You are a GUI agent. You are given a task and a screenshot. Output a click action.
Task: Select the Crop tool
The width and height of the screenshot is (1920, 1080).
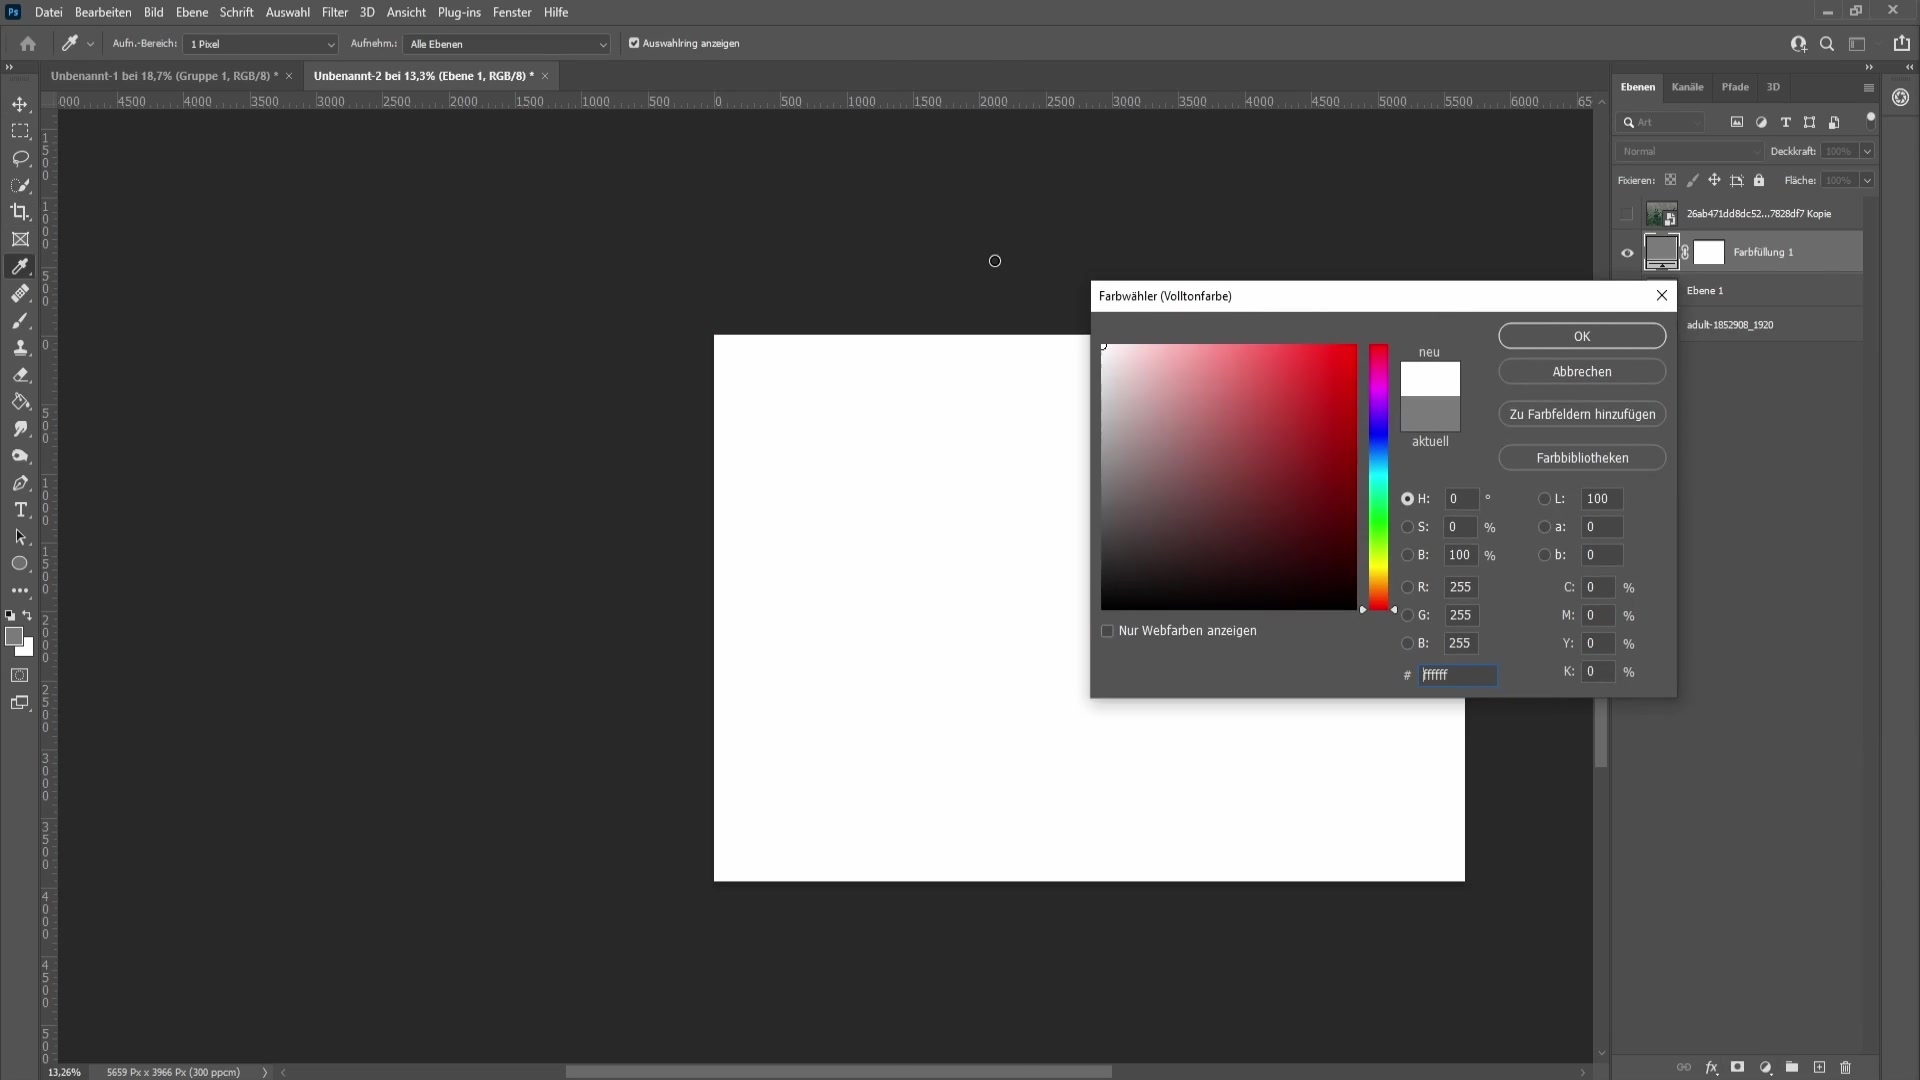(20, 212)
